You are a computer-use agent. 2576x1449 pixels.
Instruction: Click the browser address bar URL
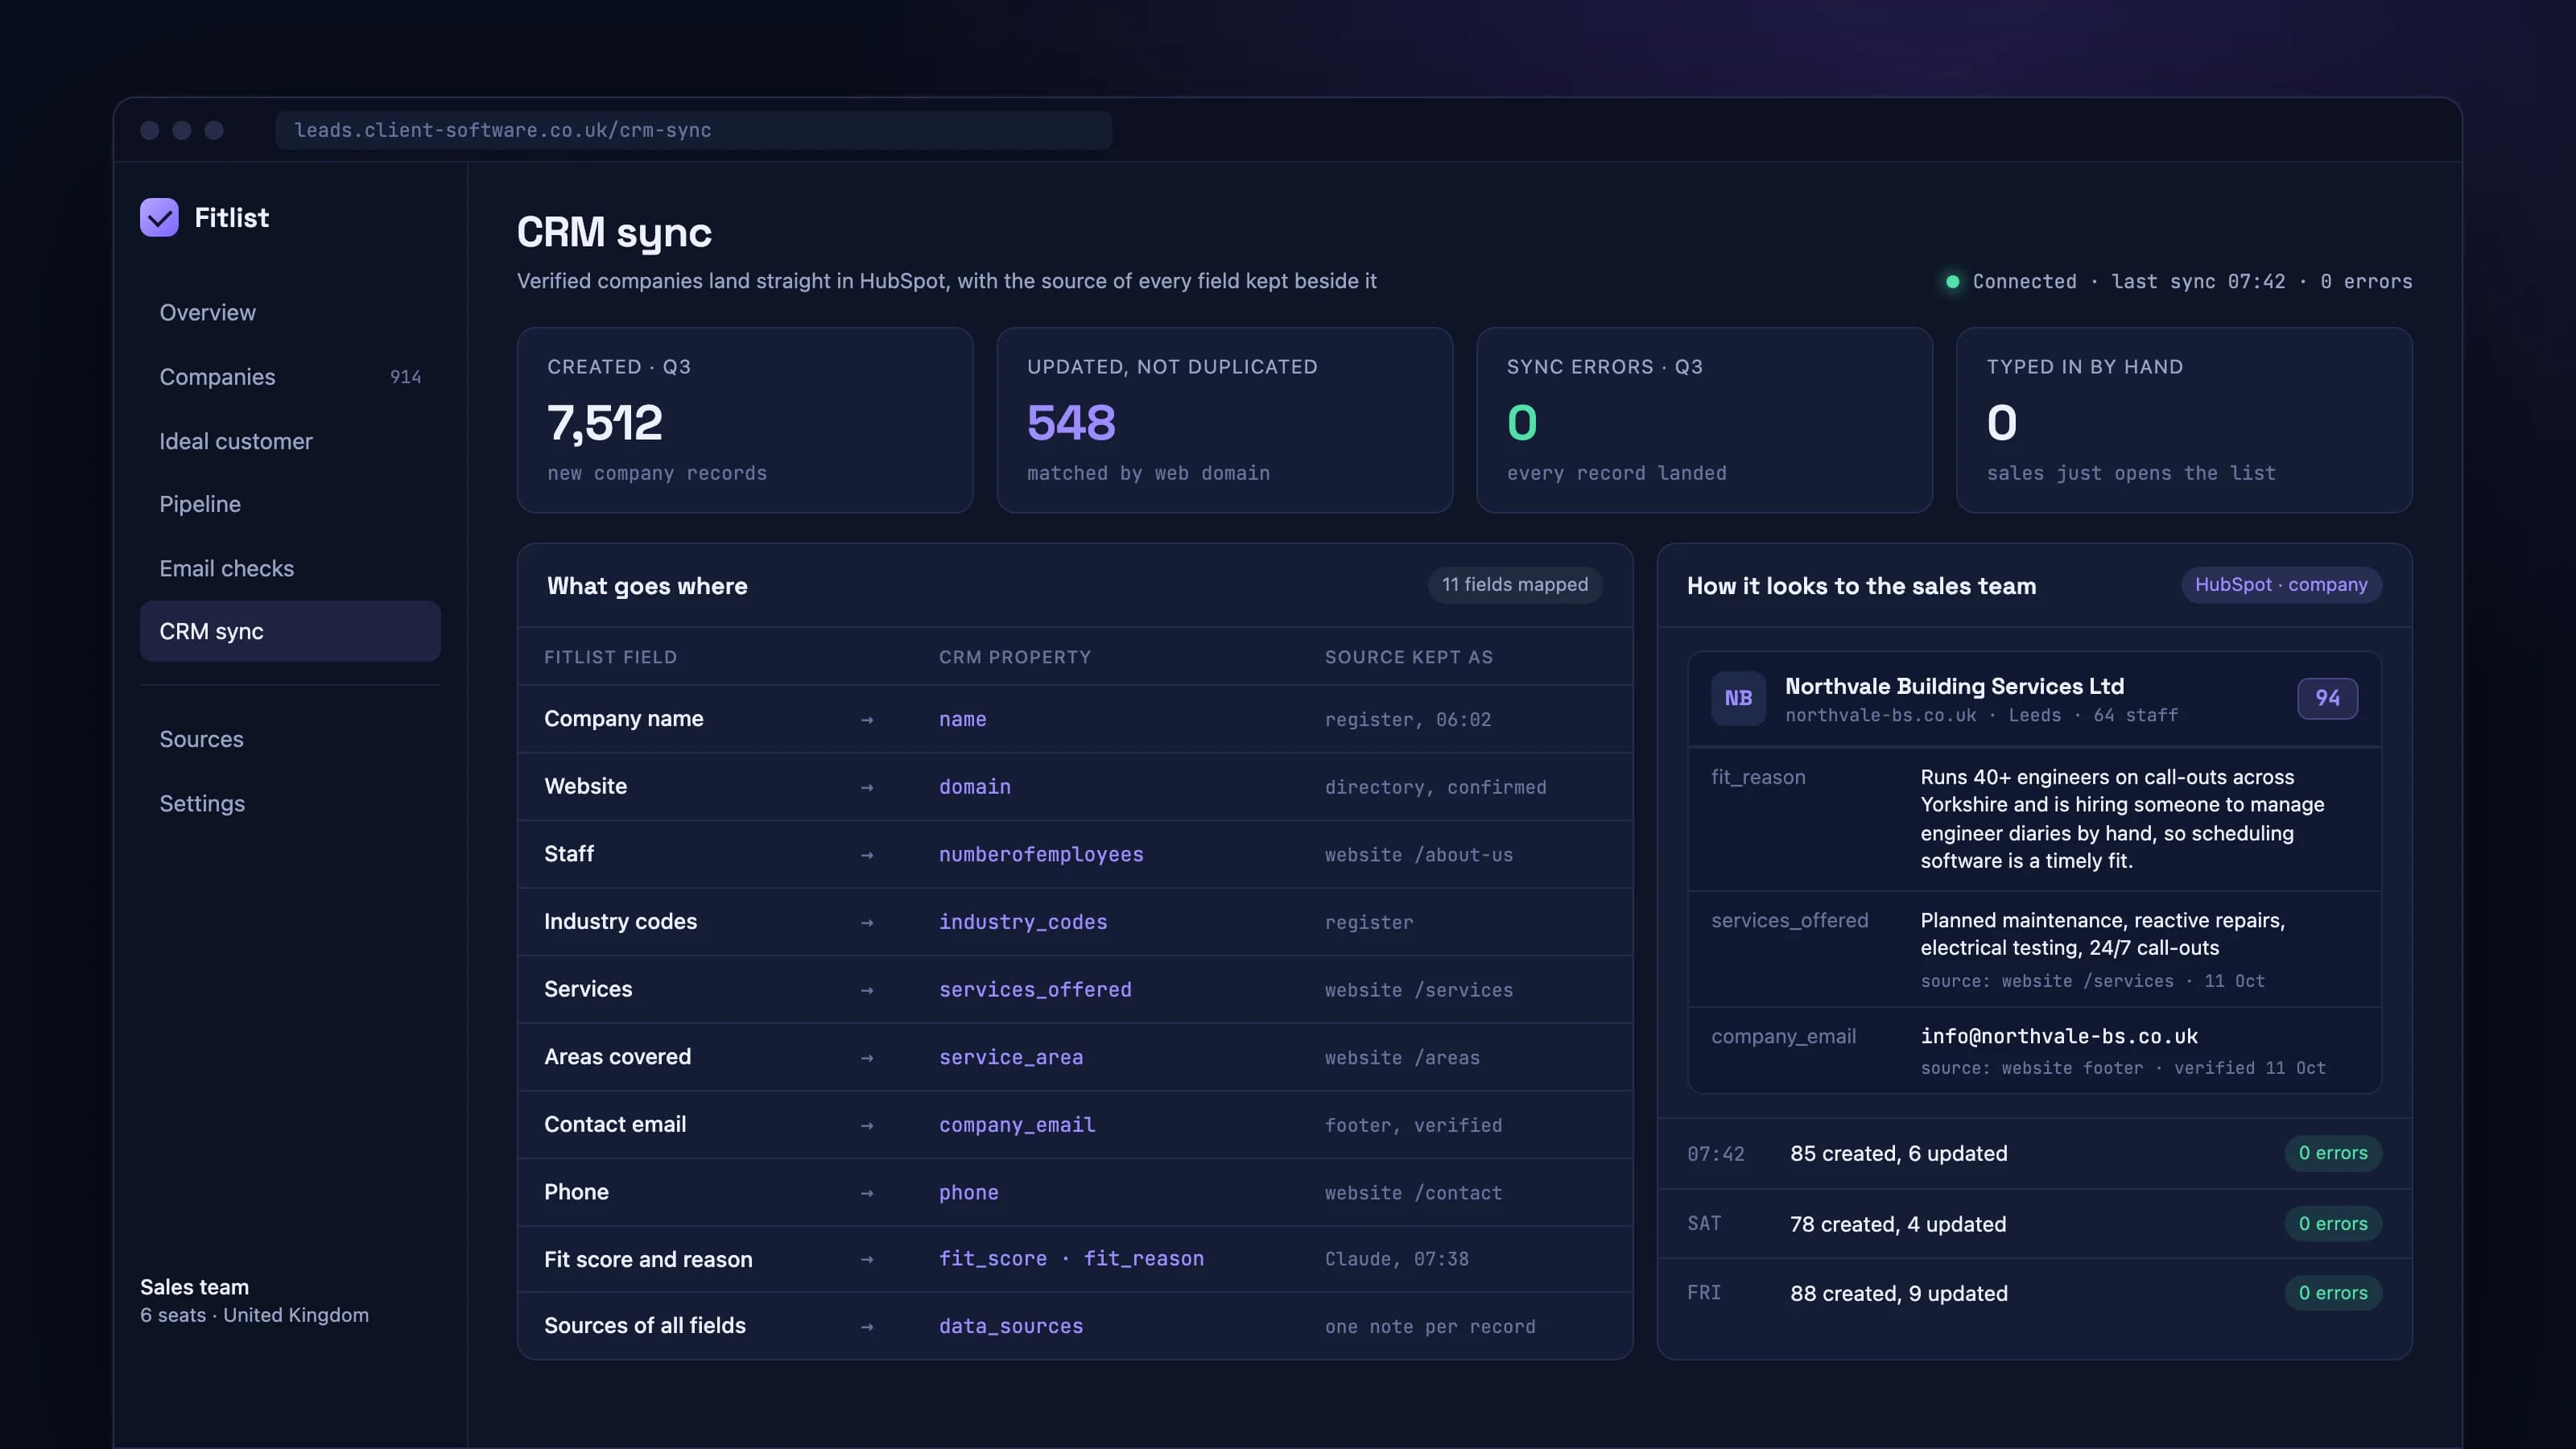(693, 130)
